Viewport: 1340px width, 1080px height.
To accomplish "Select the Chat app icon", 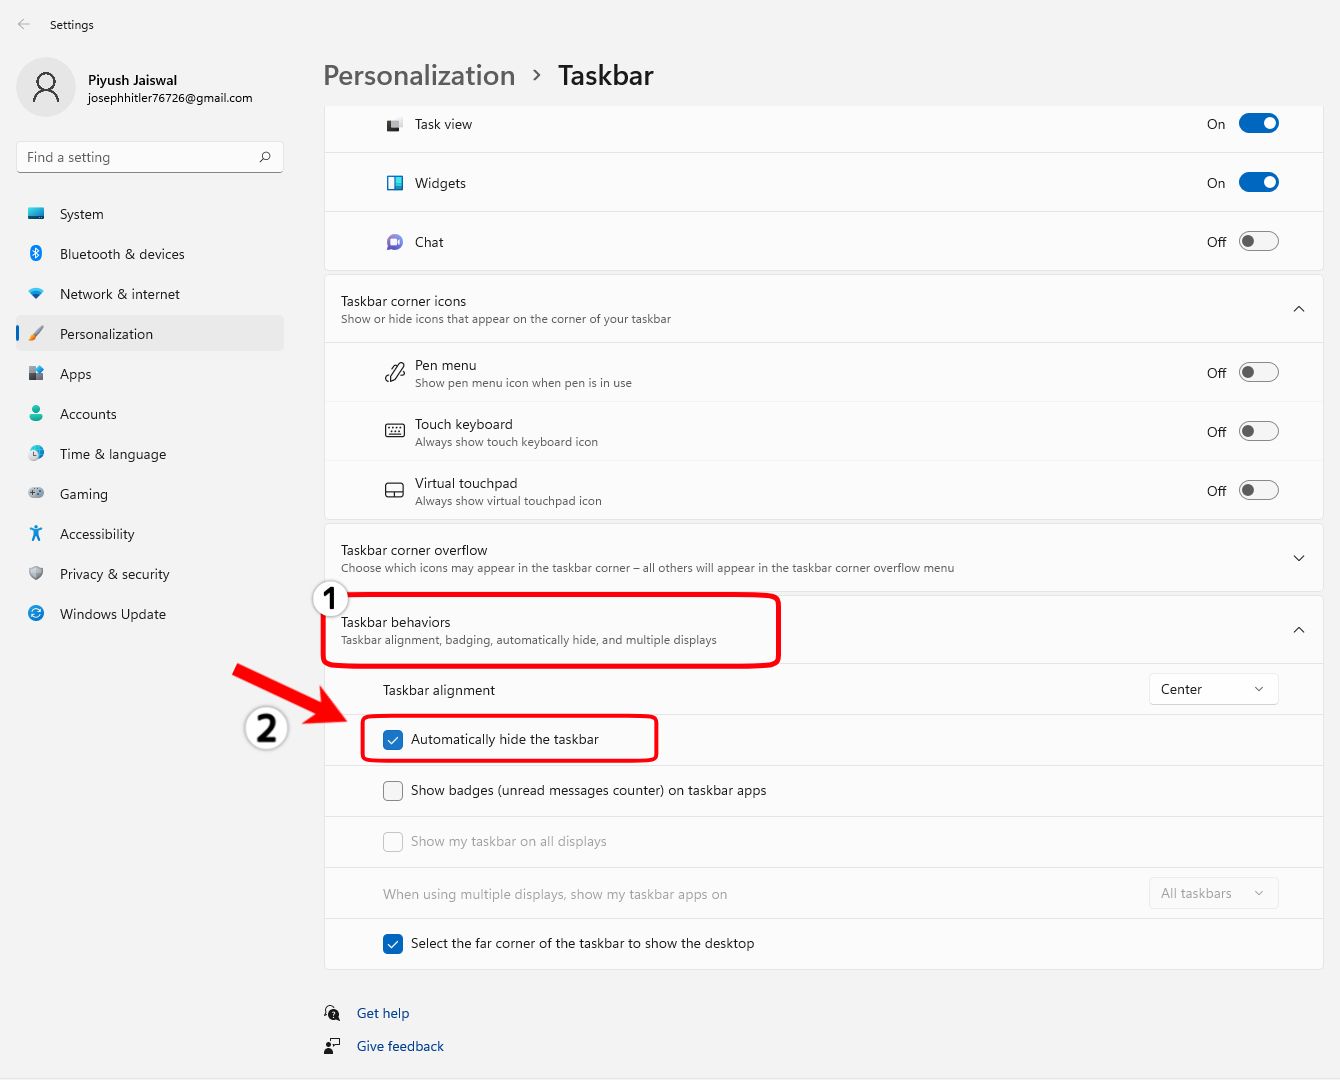I will (394, 241).
